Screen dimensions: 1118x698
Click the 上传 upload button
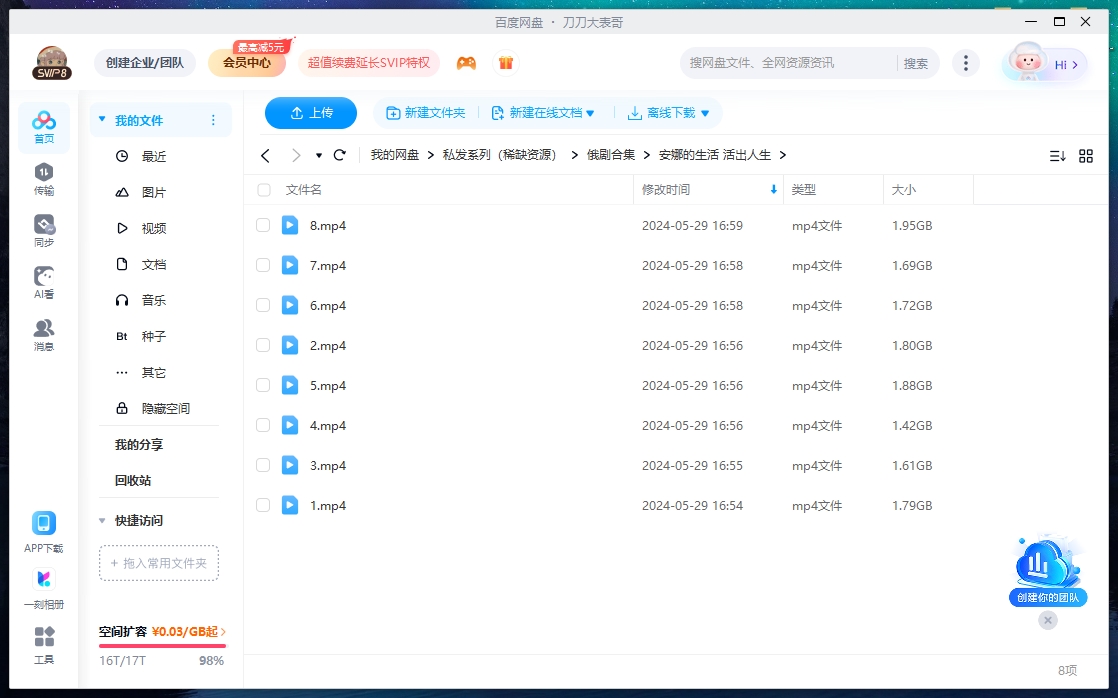tap(310, 113)
